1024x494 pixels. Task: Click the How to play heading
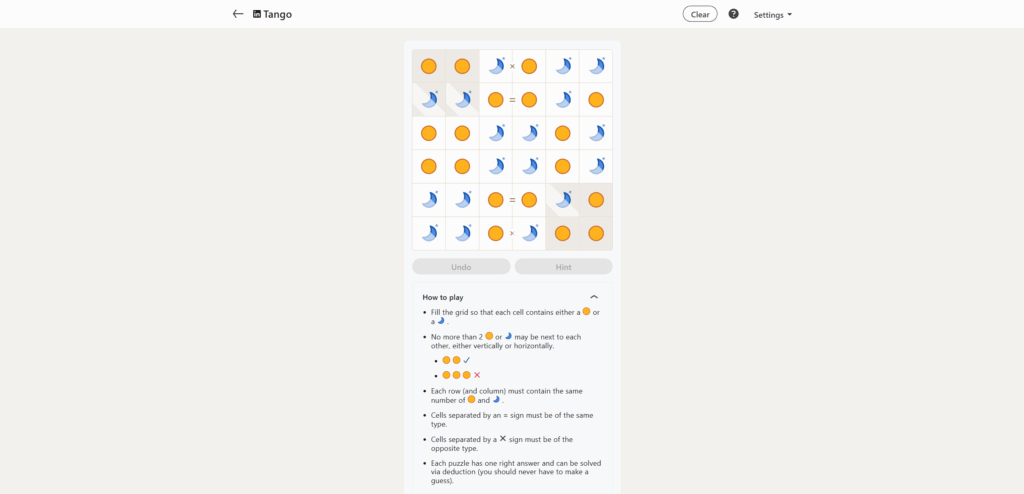(443, 297)
